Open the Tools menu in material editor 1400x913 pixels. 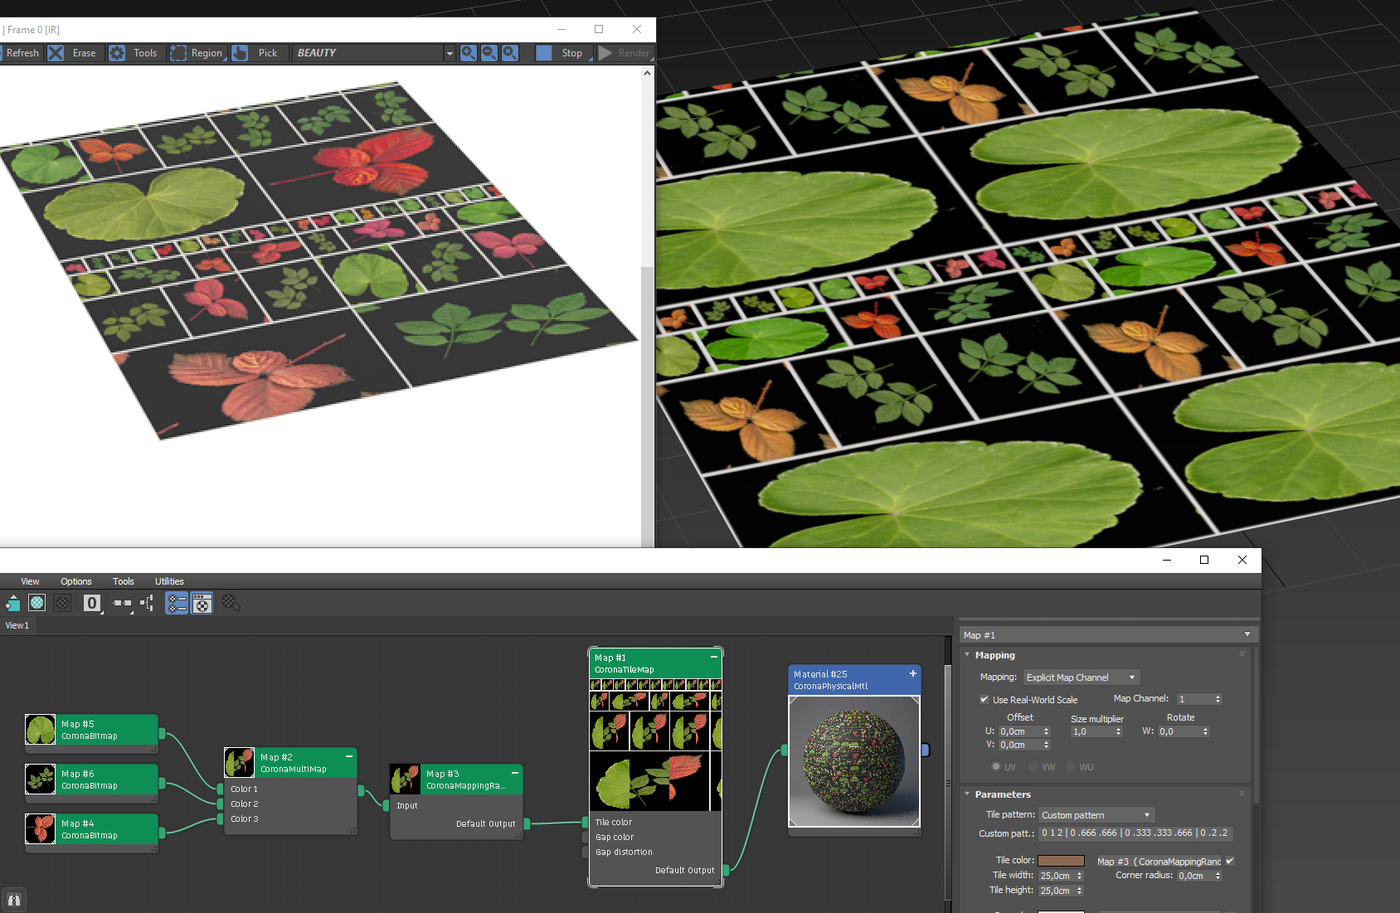click(x=123, y=581)
